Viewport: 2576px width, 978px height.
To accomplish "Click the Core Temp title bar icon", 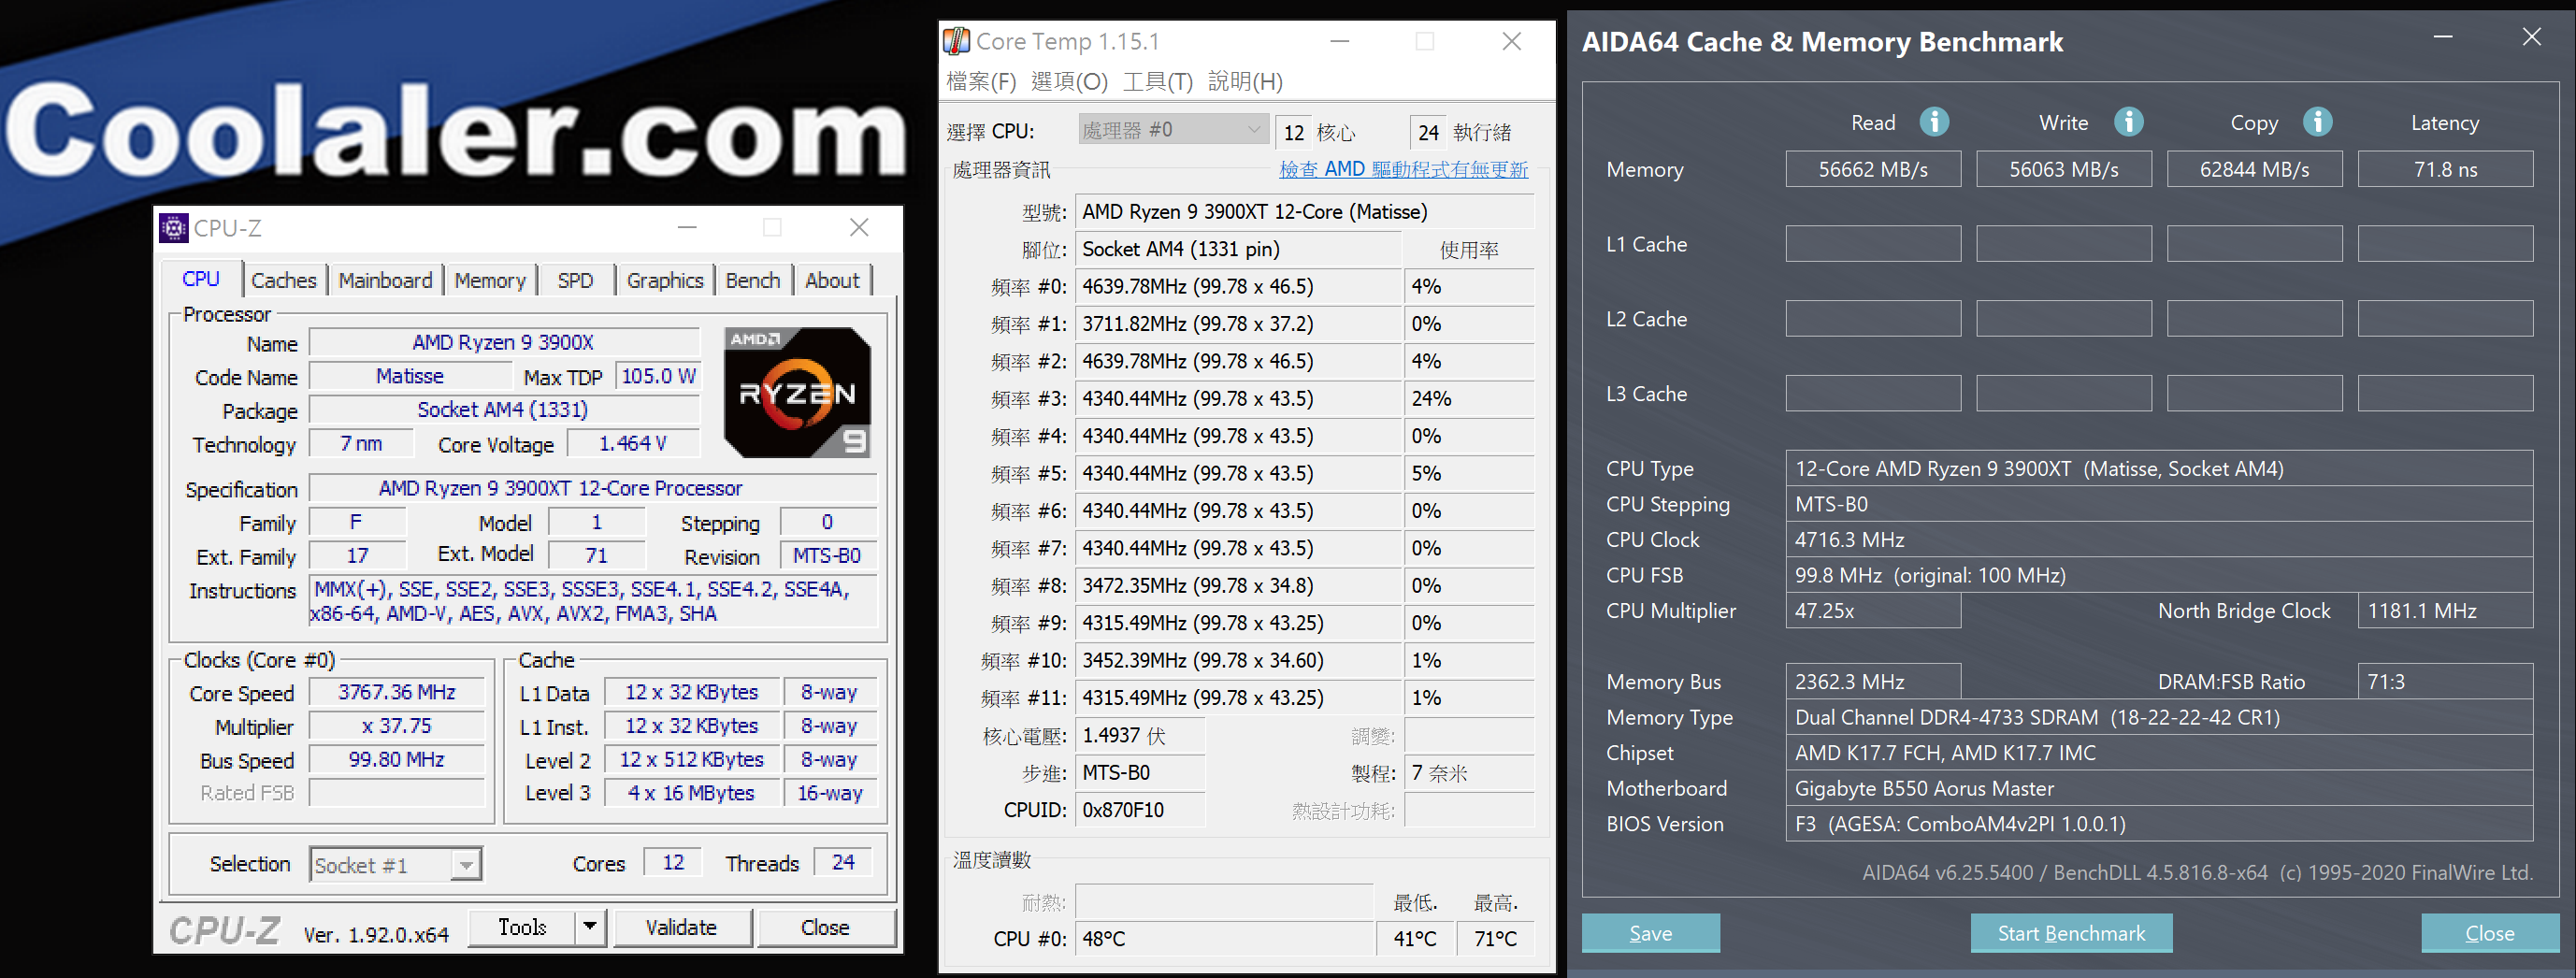I will tap(957, 41).
